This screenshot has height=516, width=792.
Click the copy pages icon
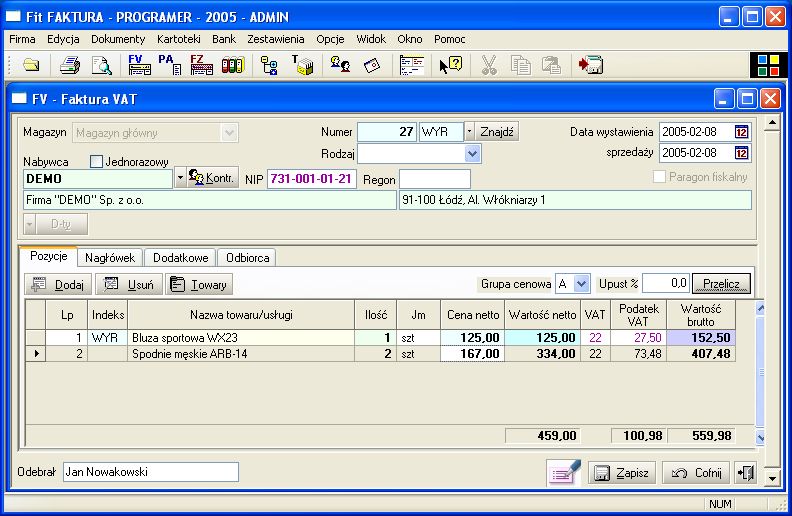(520, 65)
